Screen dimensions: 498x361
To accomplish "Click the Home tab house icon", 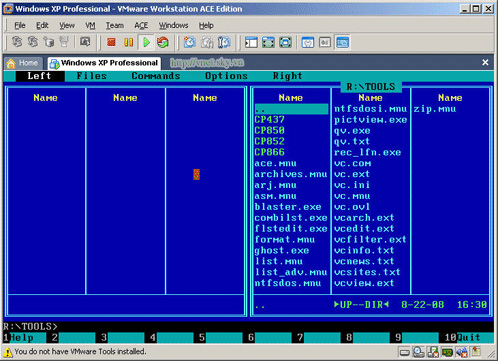I will click(x=11, y=63).
